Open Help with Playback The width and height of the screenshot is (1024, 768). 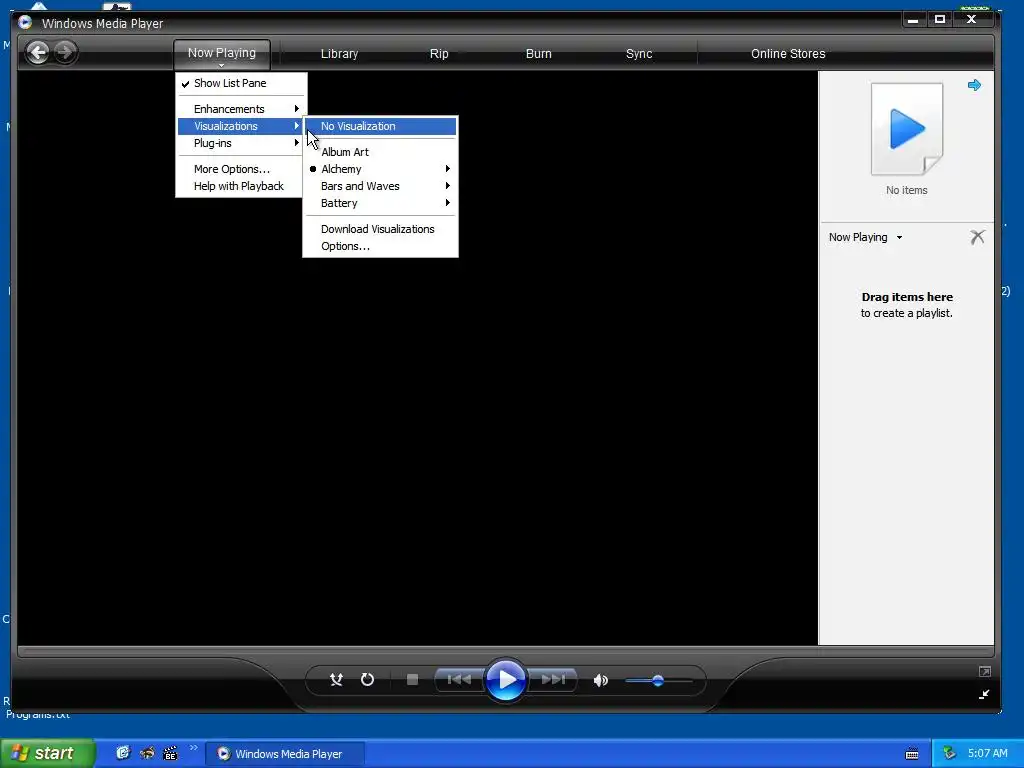click(242, 186)
